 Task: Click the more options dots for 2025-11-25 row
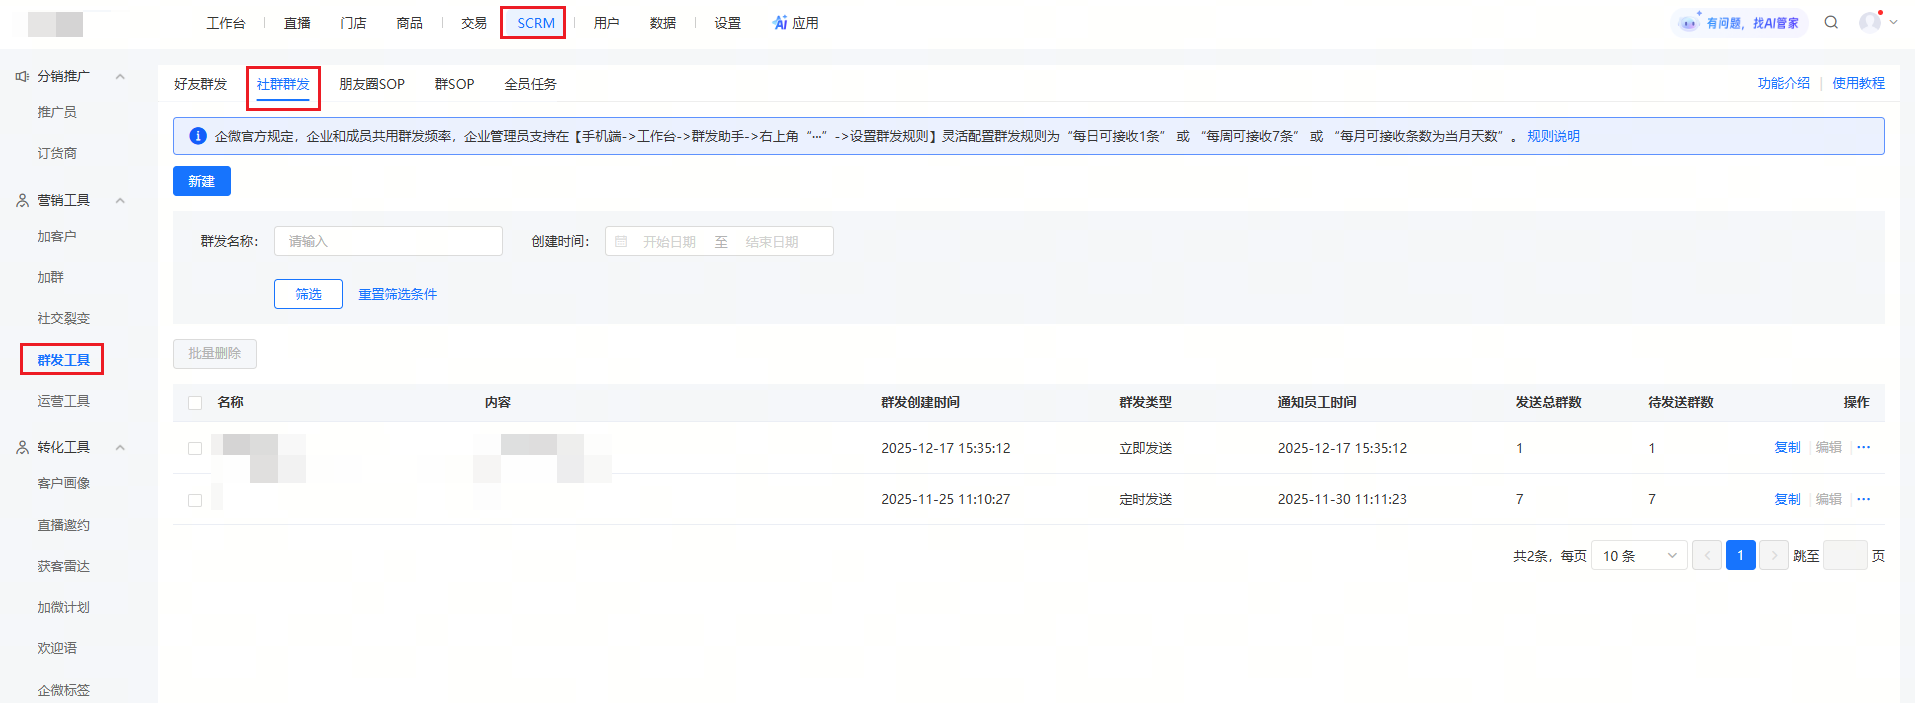1863,499
